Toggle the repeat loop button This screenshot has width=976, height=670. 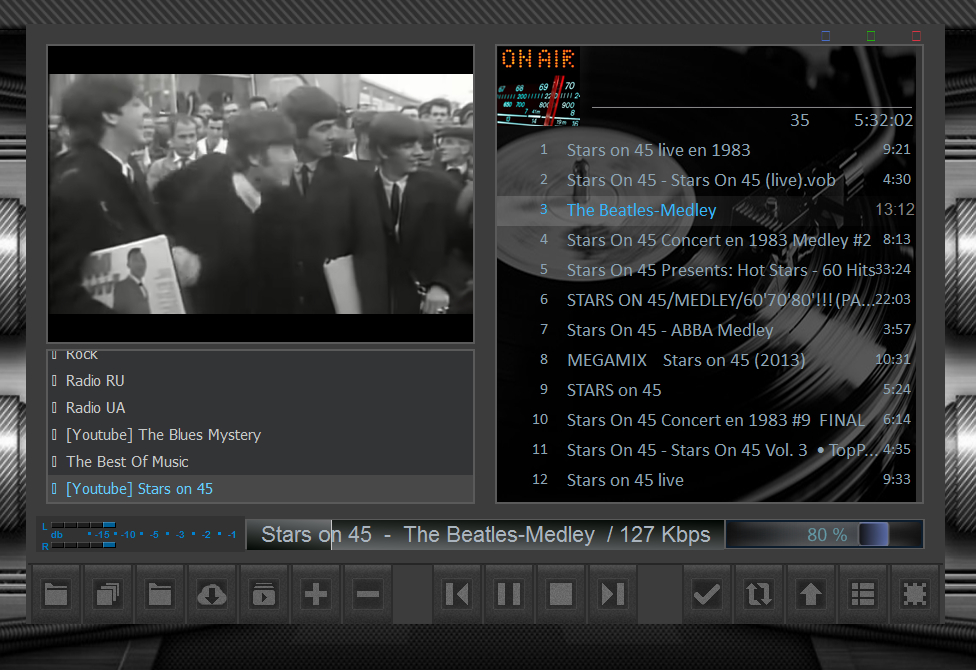click(759, 594)
